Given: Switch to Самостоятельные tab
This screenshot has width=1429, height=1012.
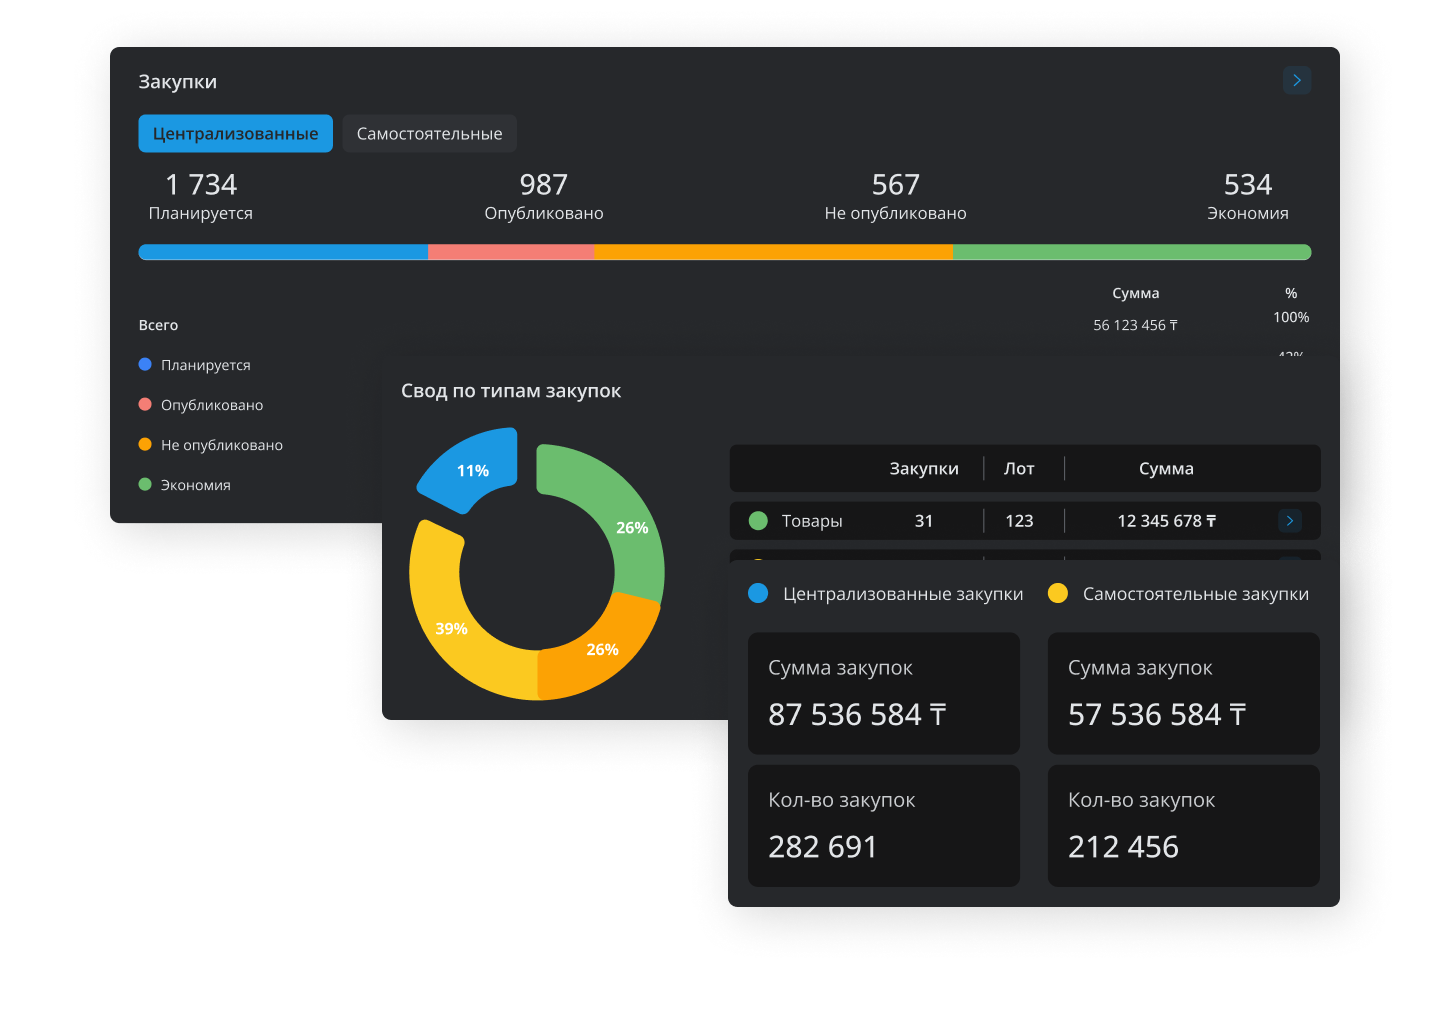Looking at the screenshot, I should click(x=429, y=134).
